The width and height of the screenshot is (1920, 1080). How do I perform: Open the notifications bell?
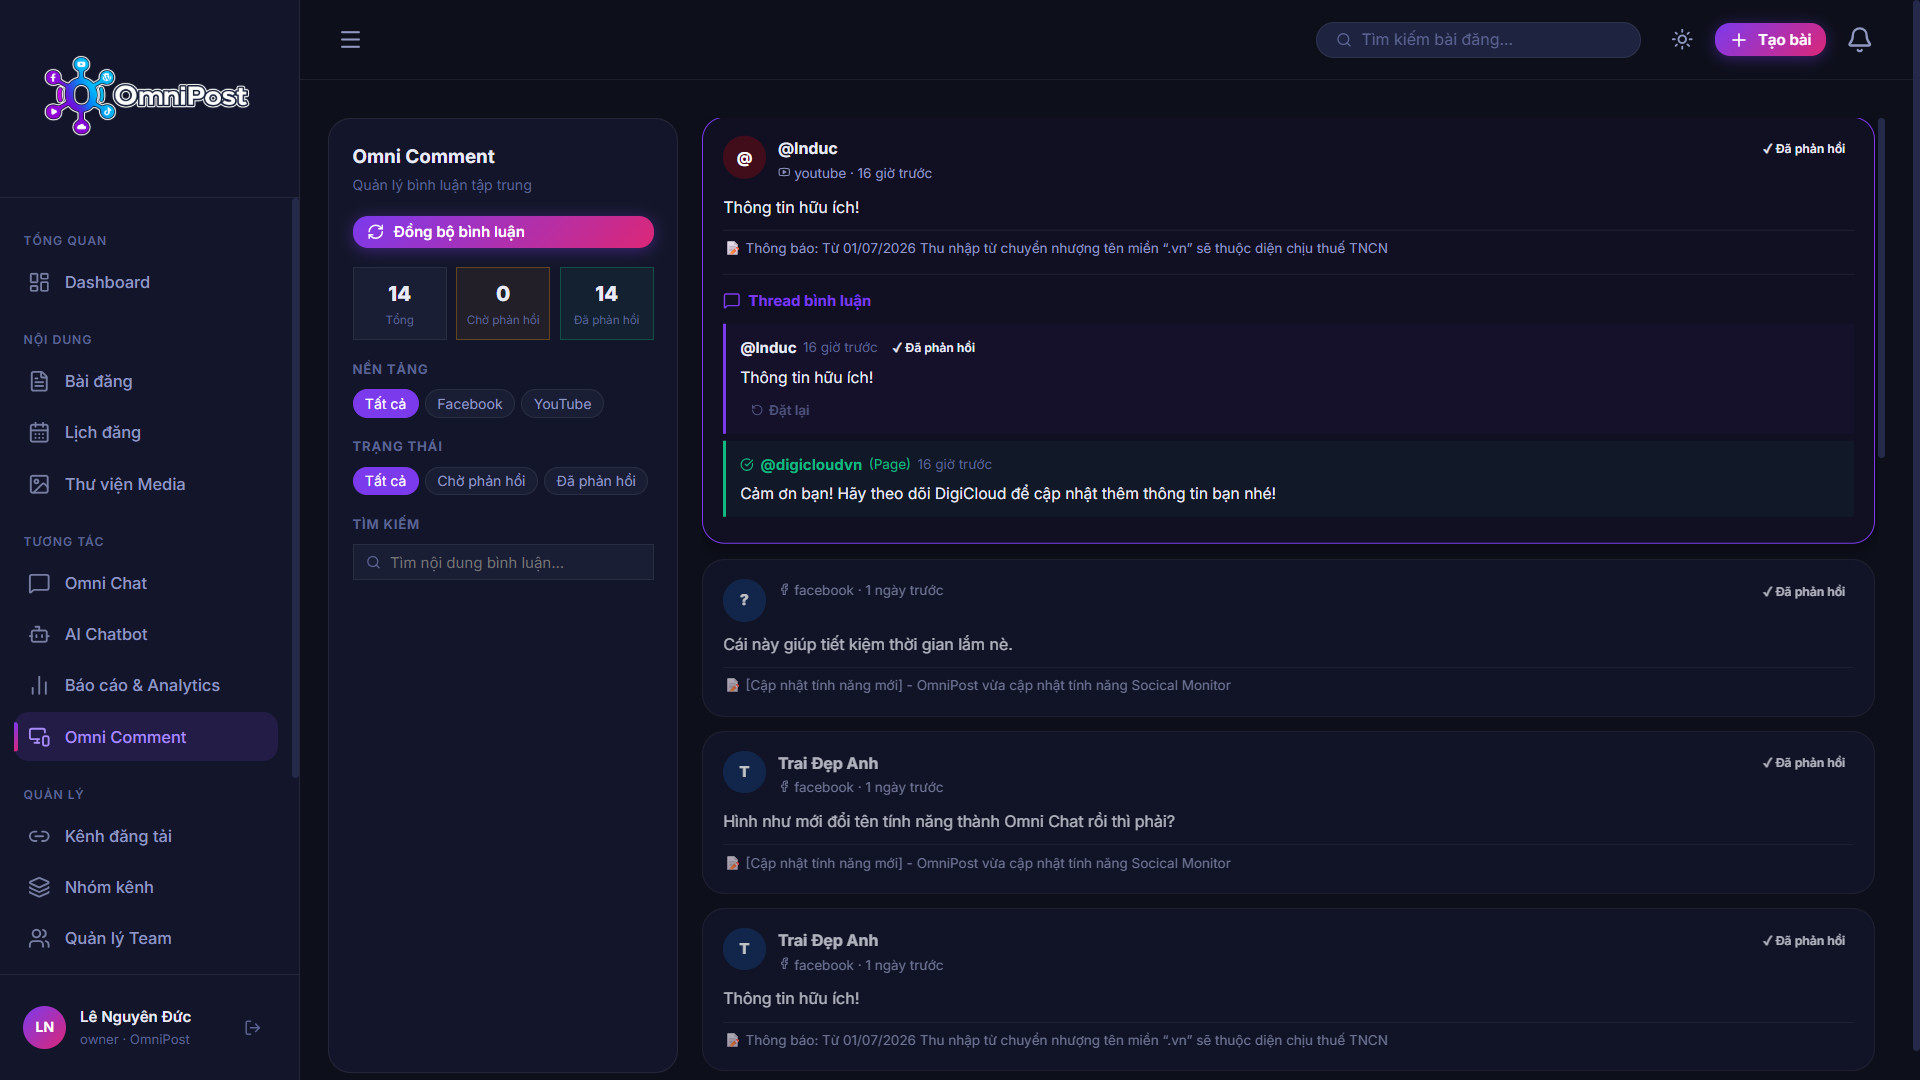coord(1859,40)
